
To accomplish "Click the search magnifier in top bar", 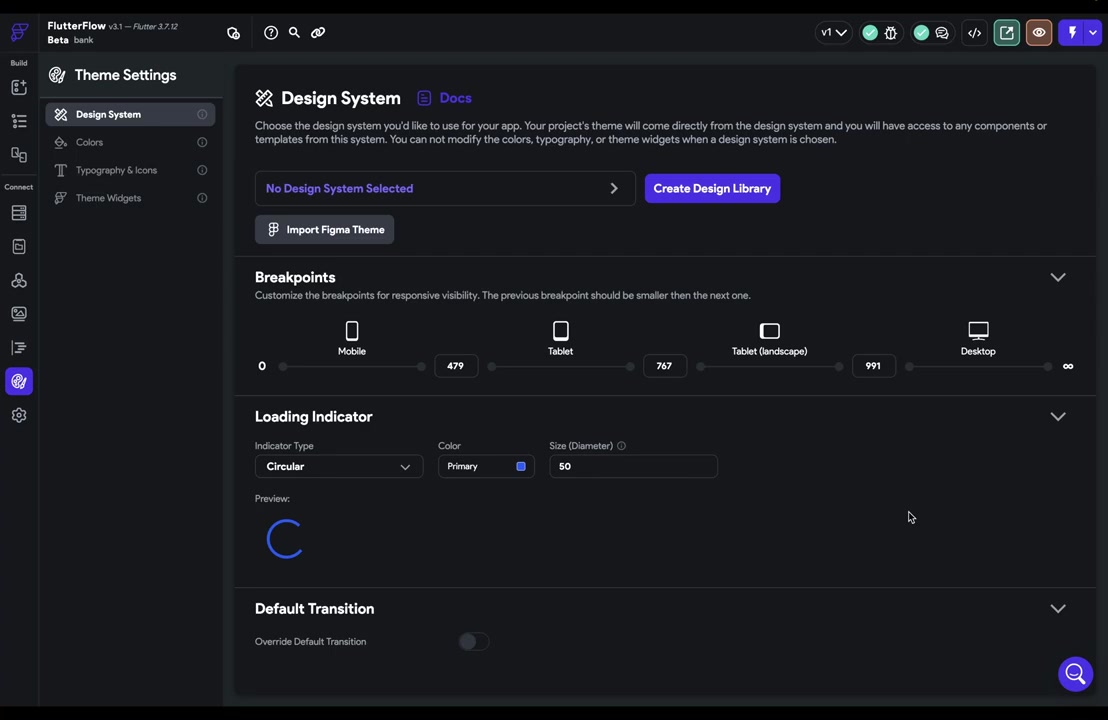I will point(294,33).
